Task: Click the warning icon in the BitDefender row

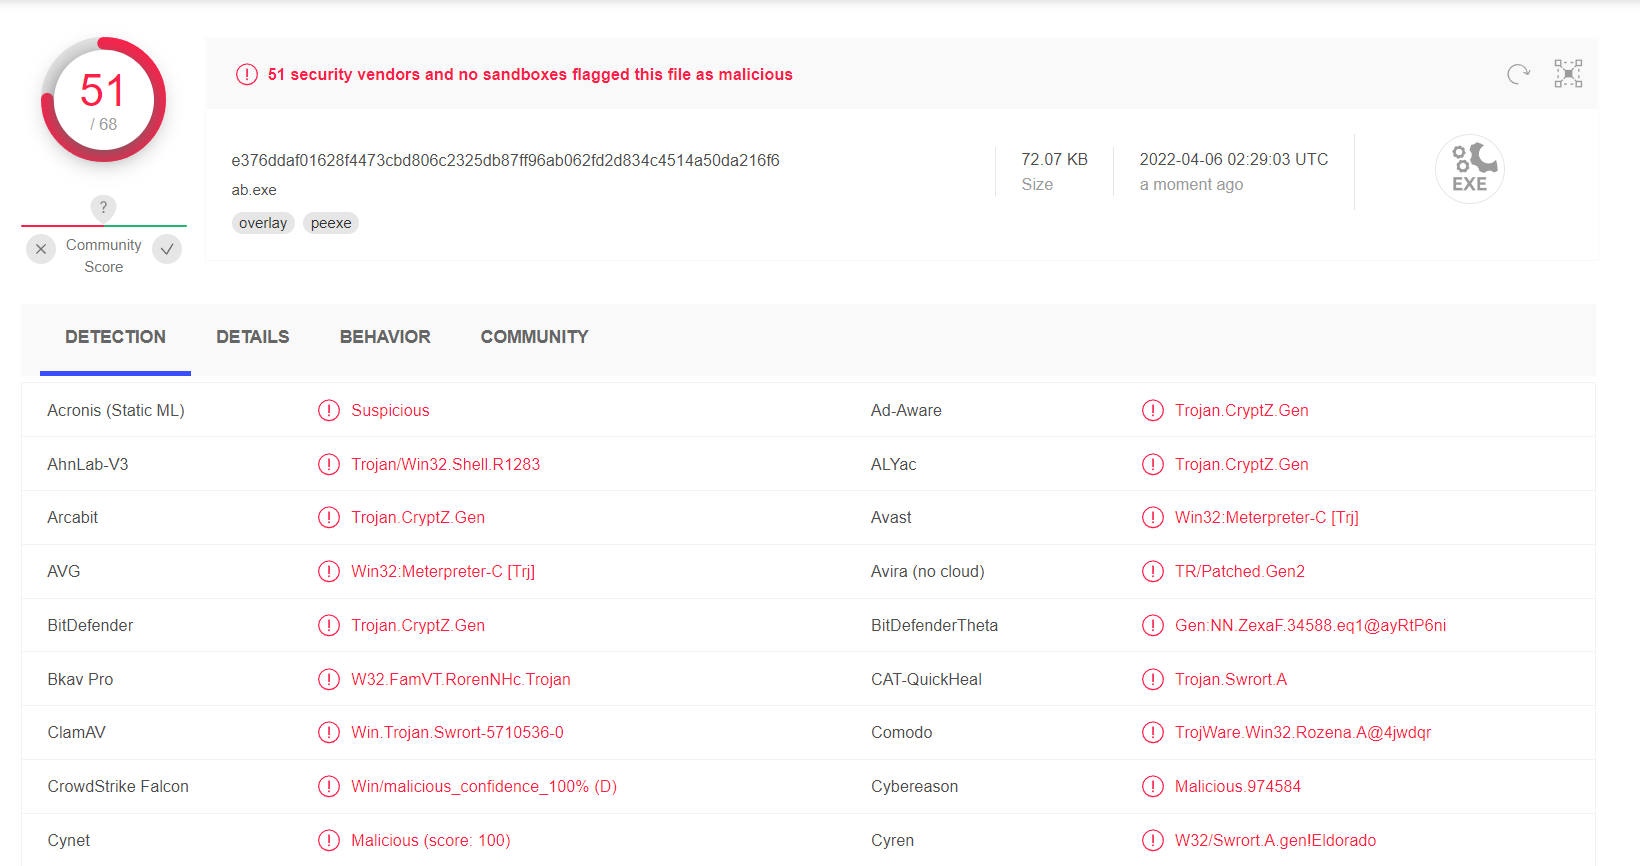Action: (x=329, y=626)
